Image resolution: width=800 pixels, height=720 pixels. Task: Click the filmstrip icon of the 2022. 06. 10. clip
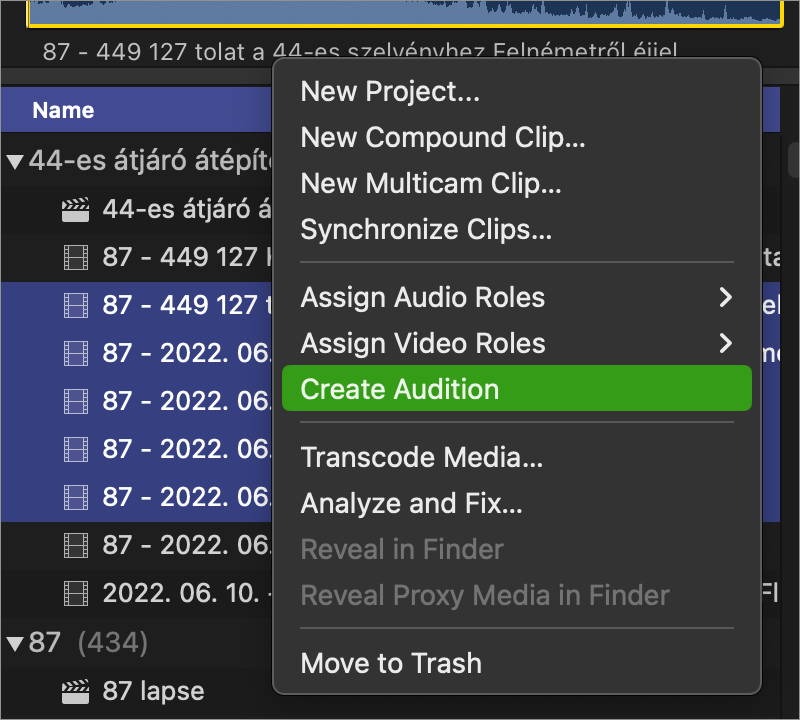[x=76, y=593]
